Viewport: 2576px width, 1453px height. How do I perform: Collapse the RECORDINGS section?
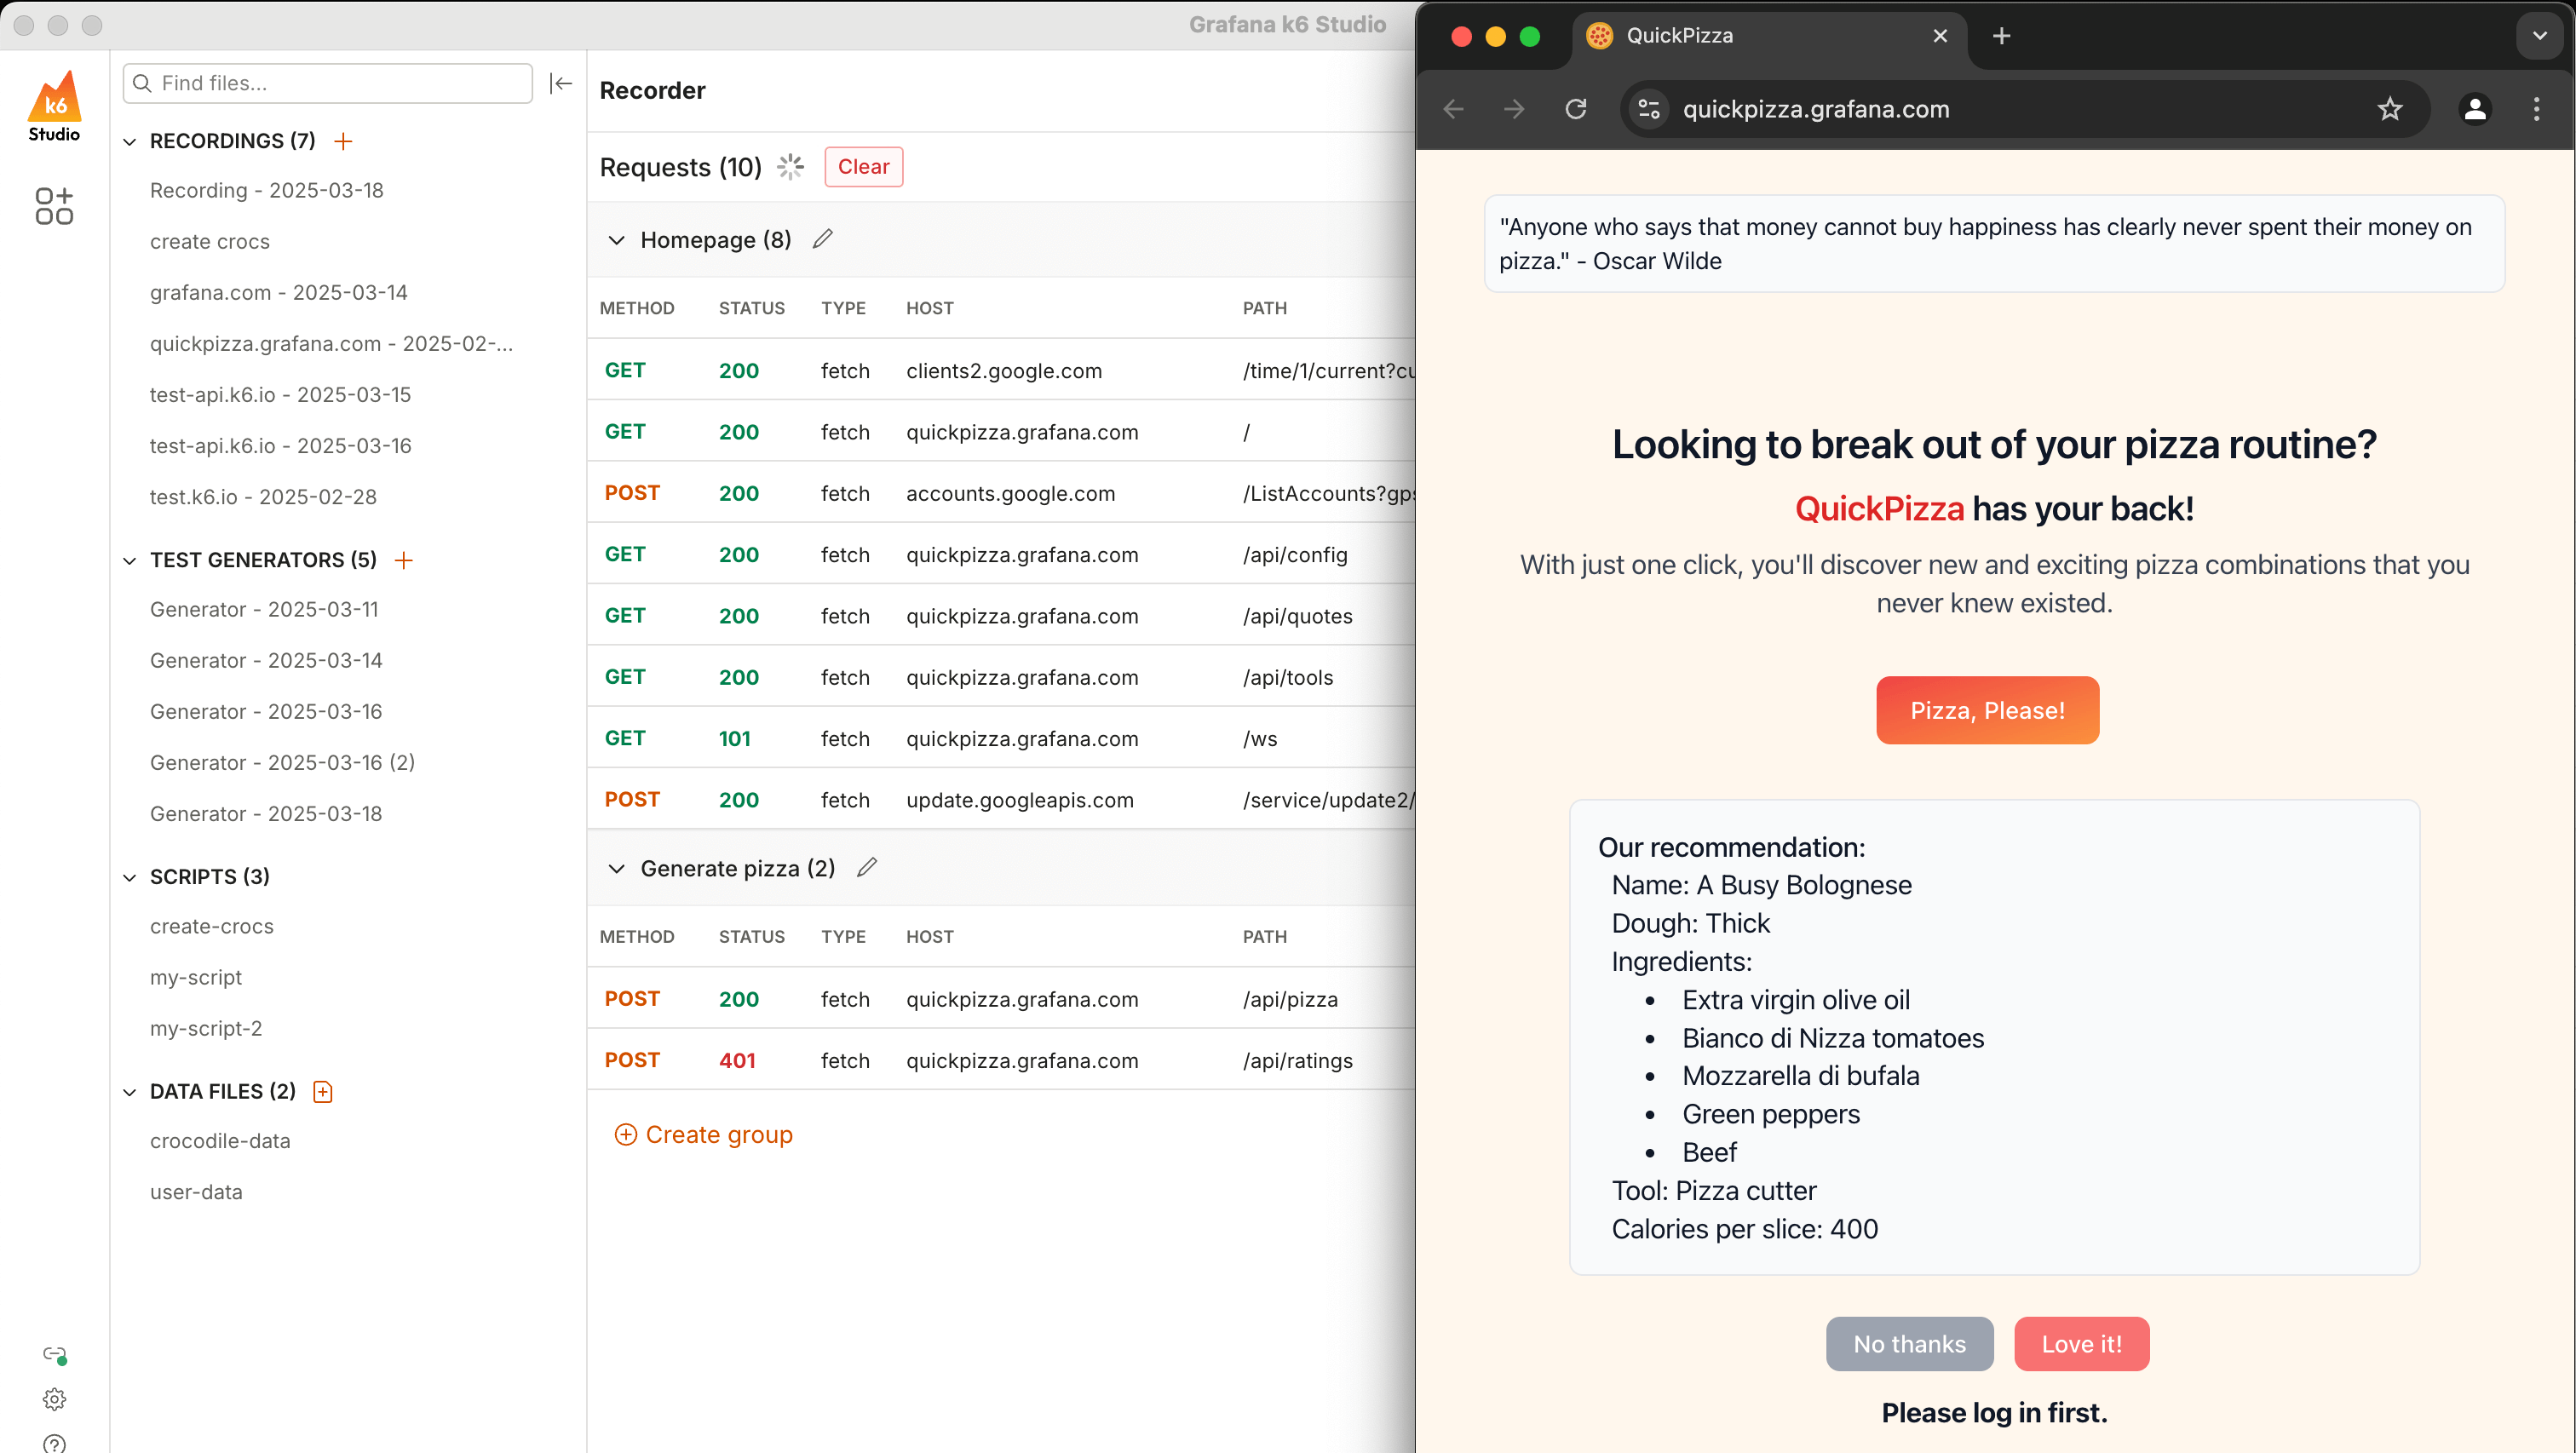130,142
